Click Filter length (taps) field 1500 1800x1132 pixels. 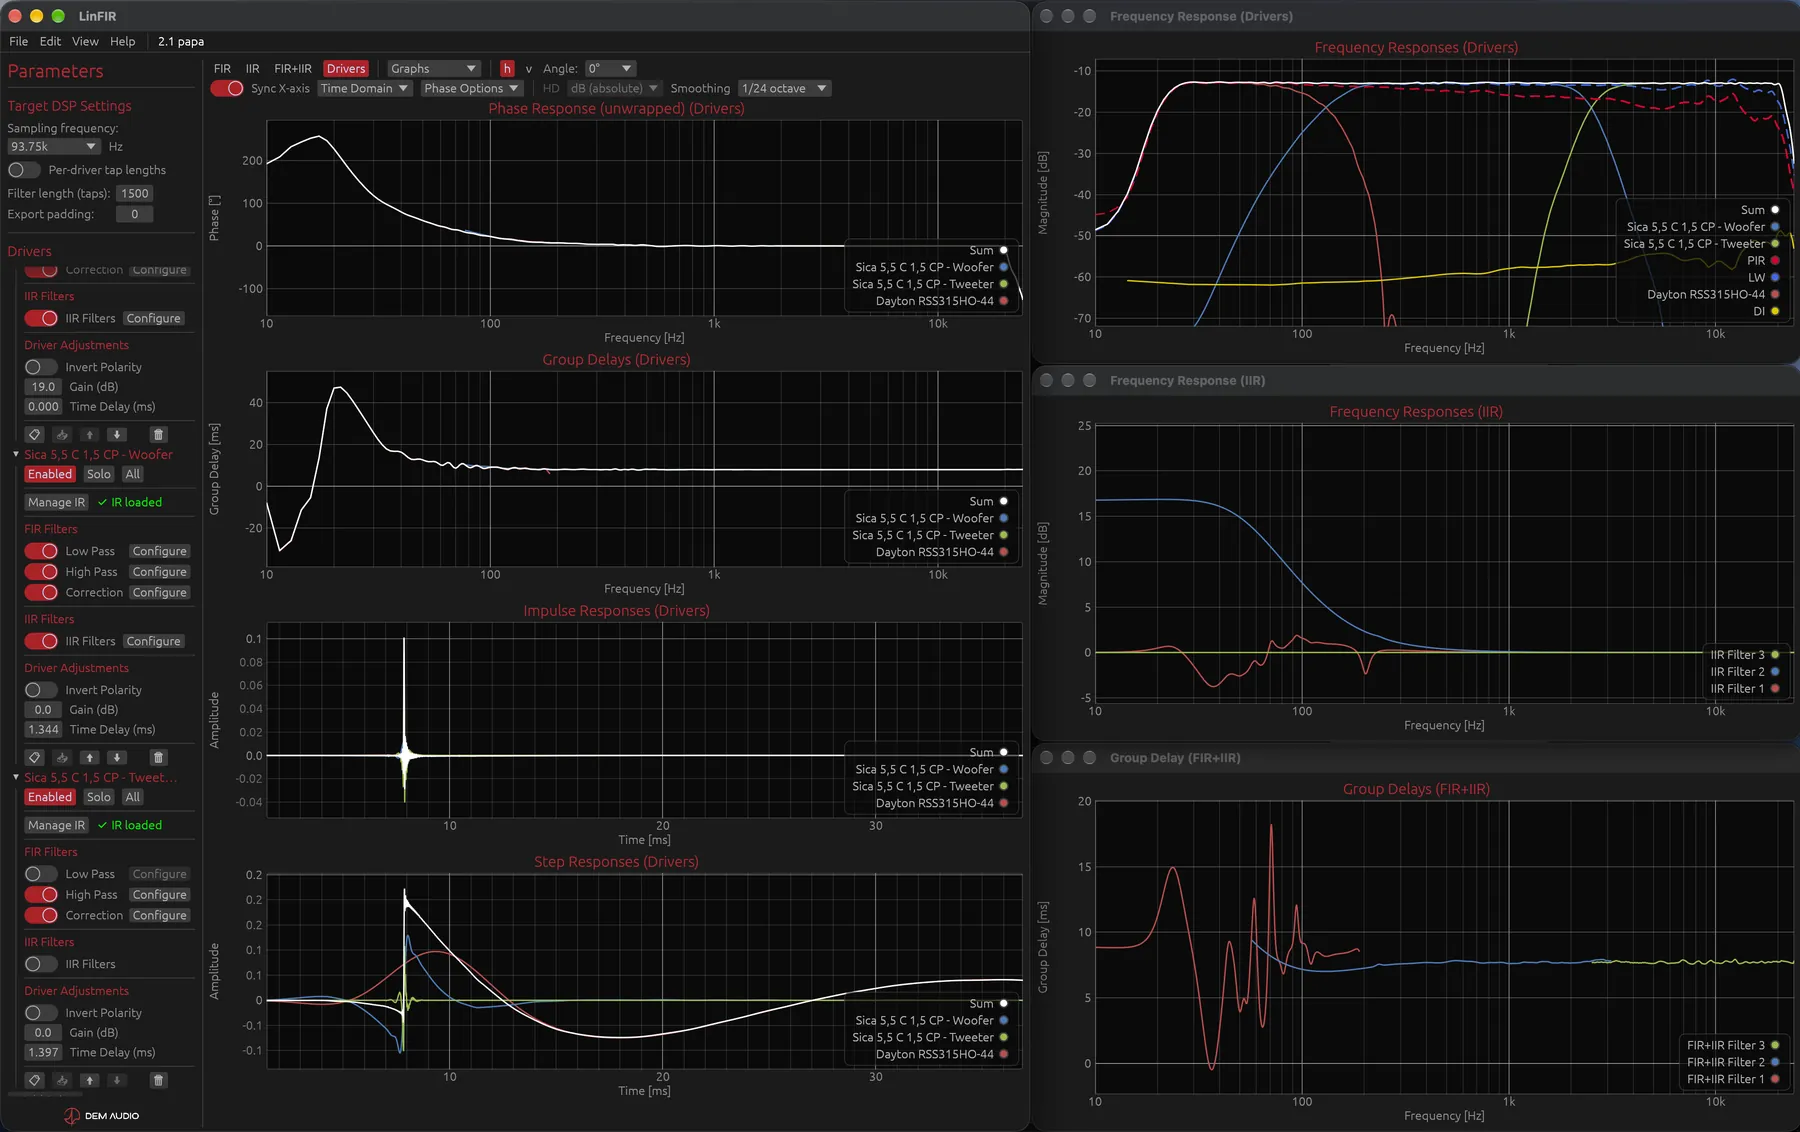134,193
